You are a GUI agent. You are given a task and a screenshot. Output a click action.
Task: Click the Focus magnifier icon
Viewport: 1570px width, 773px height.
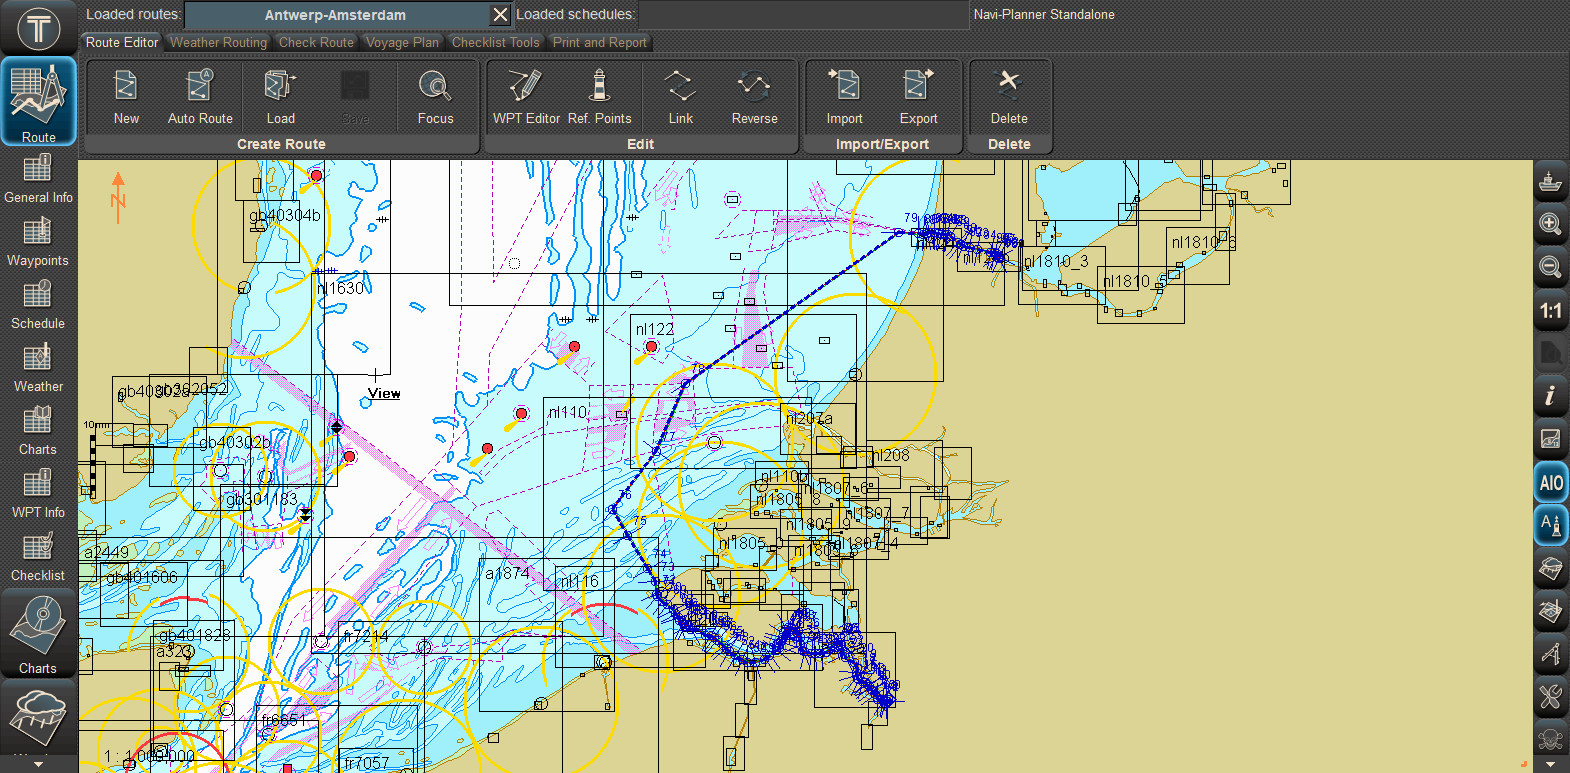click(x=435, y=87)
